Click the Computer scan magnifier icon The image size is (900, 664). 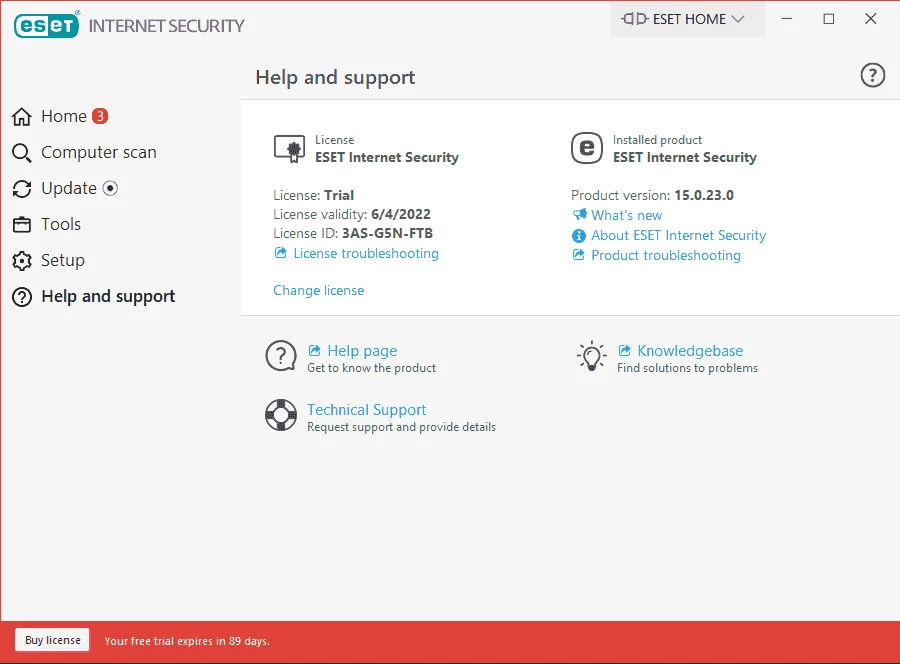(x=22, y=153)
